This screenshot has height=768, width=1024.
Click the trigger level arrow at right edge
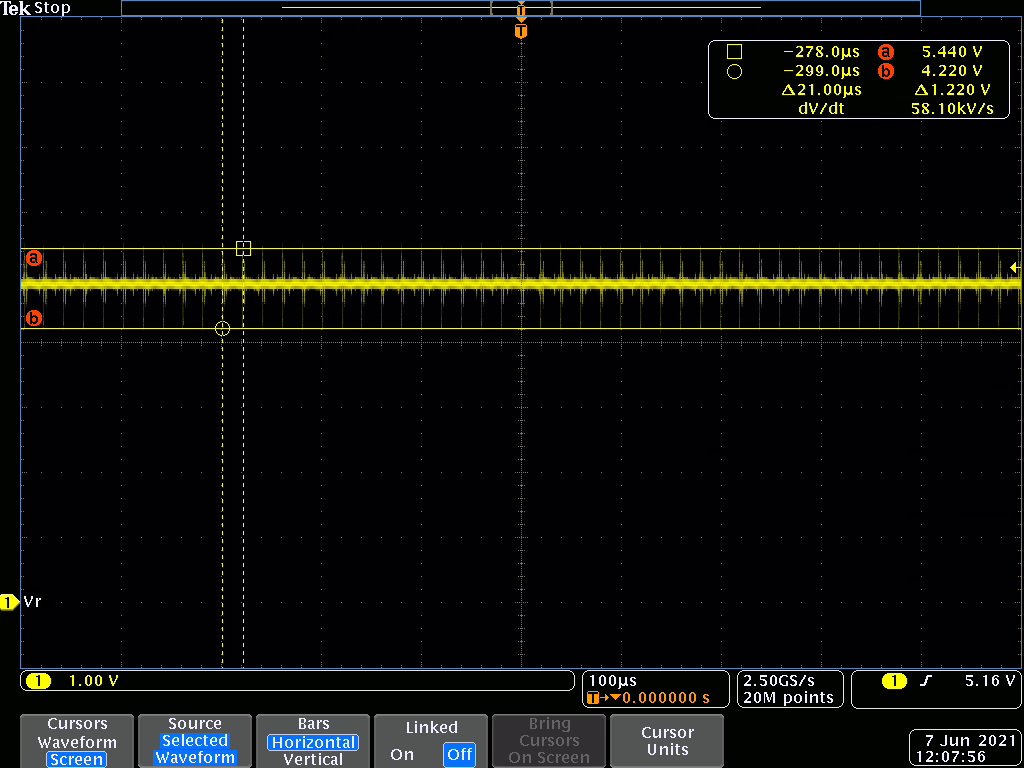coord(1014,267)
